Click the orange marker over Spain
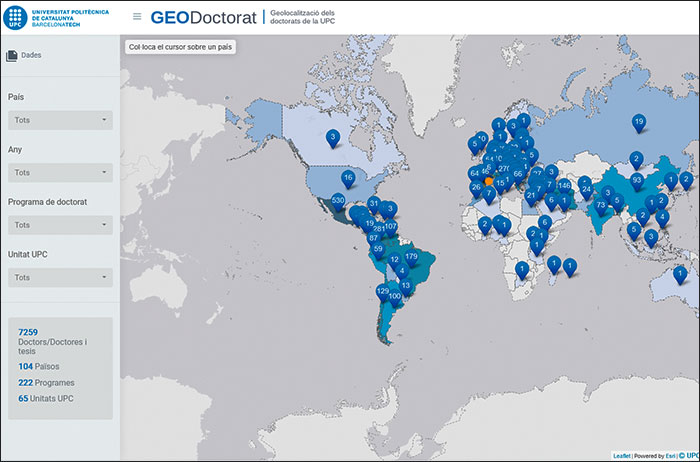Image resolution: width=700 pixels, height=462 pixels. coord(489,182)
